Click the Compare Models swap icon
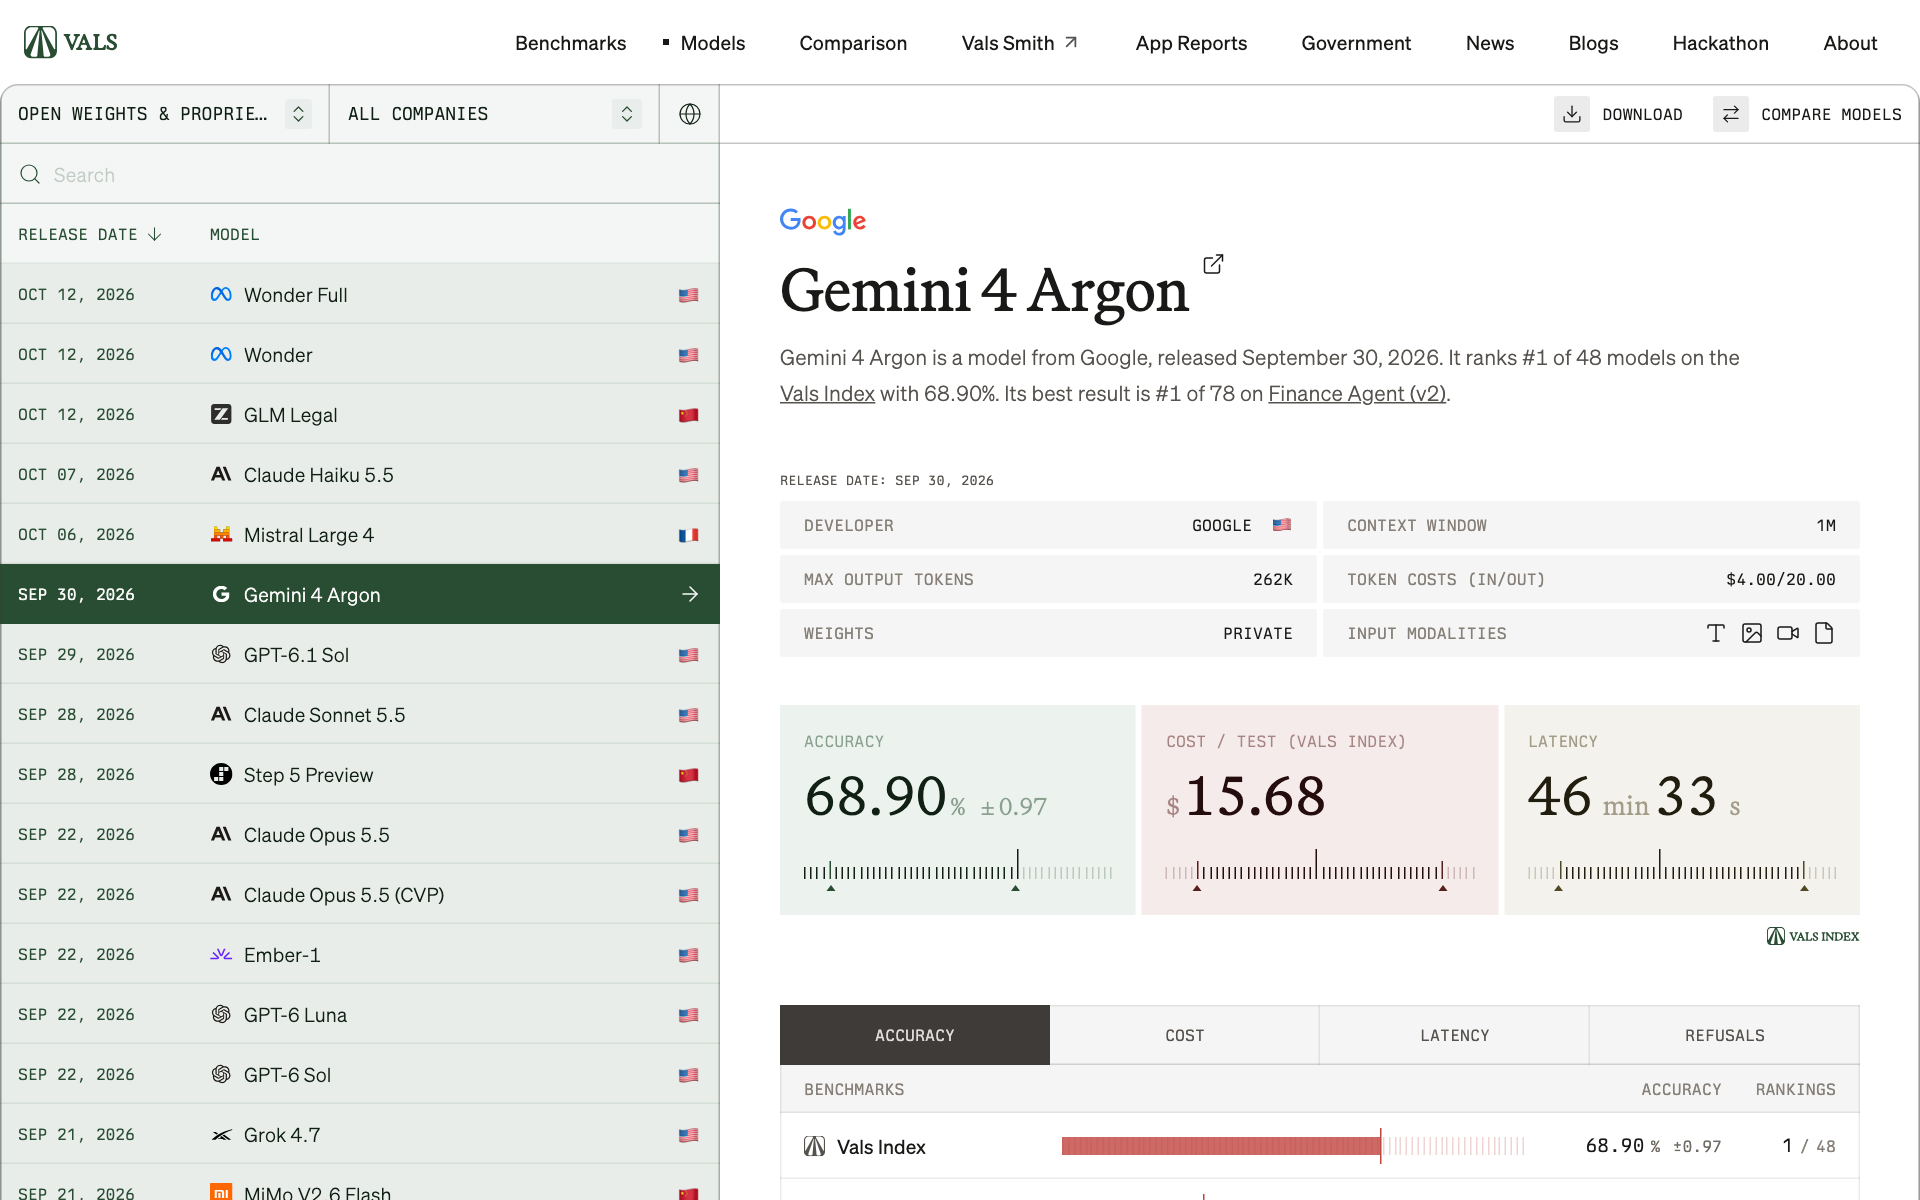Image resolution: width=1920 pixels, height=1200 pixels. pyautogui.click(x=1730, y=114)
